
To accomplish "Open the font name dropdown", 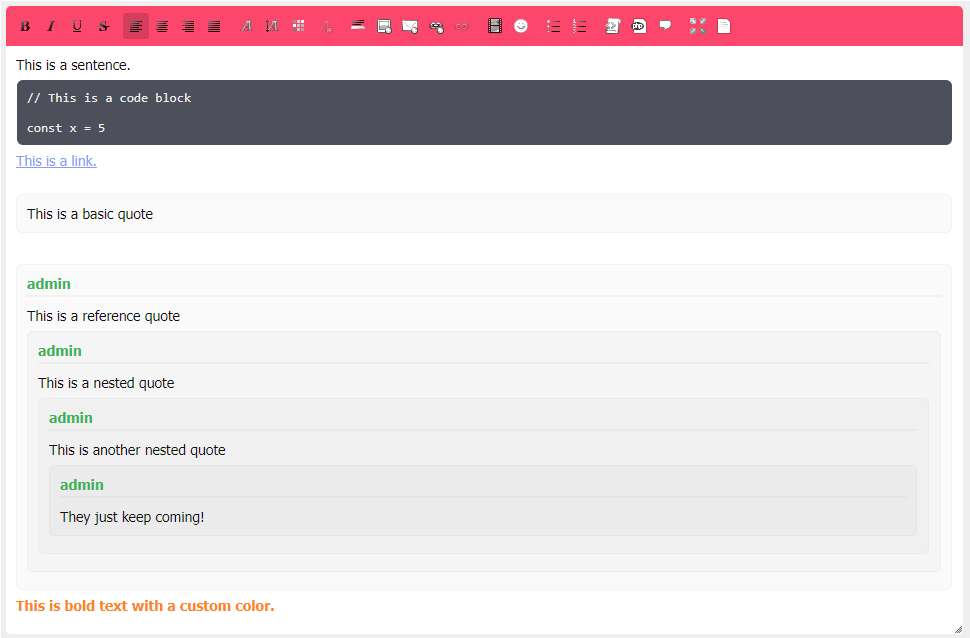I will (246, 26).
